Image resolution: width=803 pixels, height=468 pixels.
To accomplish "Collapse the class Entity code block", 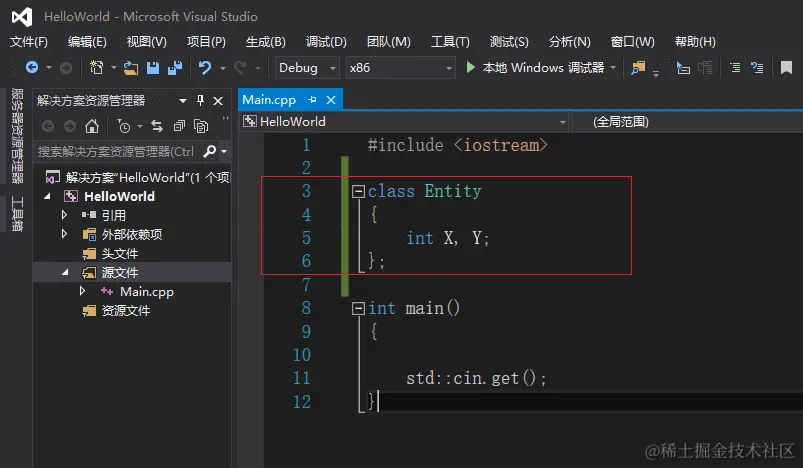I will click(x=358, y=192).
